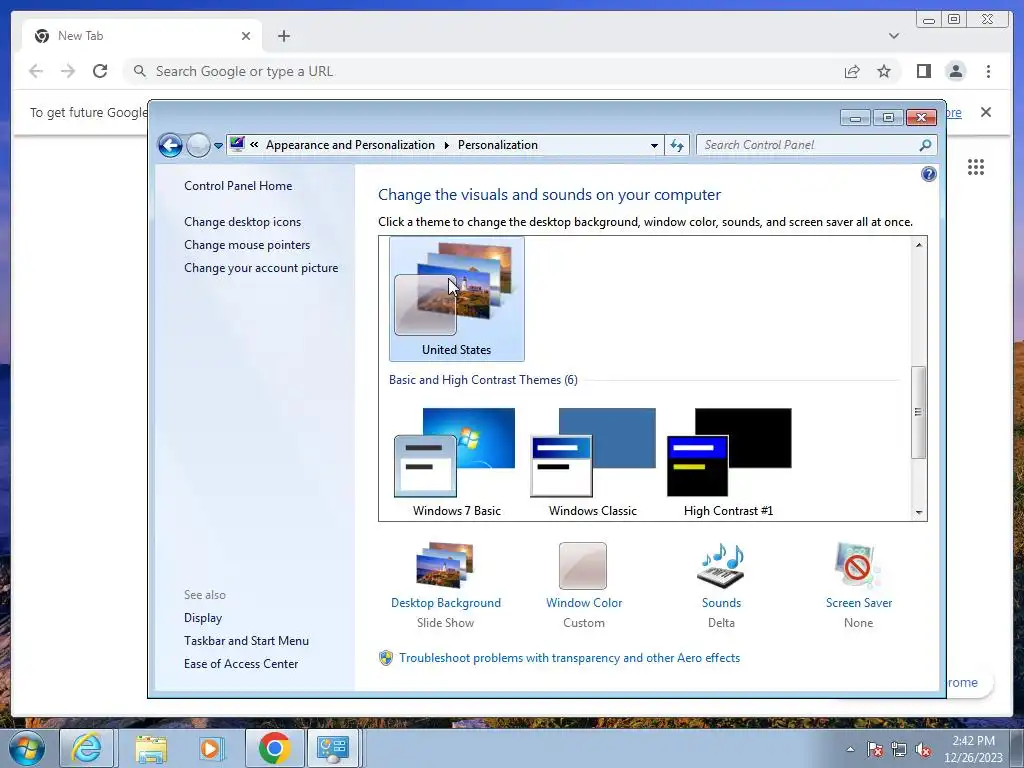Viewport: 1024px width, 768px height.
Task: Click Appearance and Personalization breadcrumb
Action: (x=350, y=145)
